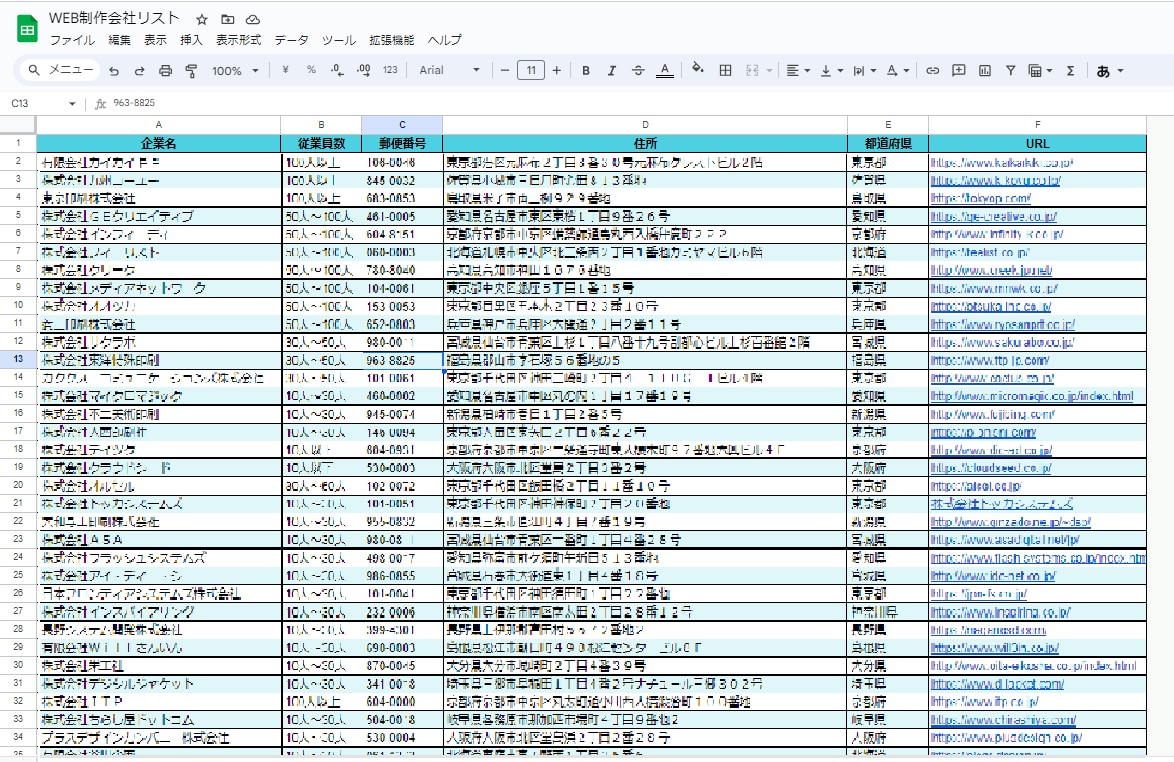Open the 編集 menu
The image size is (1174, 762).
(119, 40)
